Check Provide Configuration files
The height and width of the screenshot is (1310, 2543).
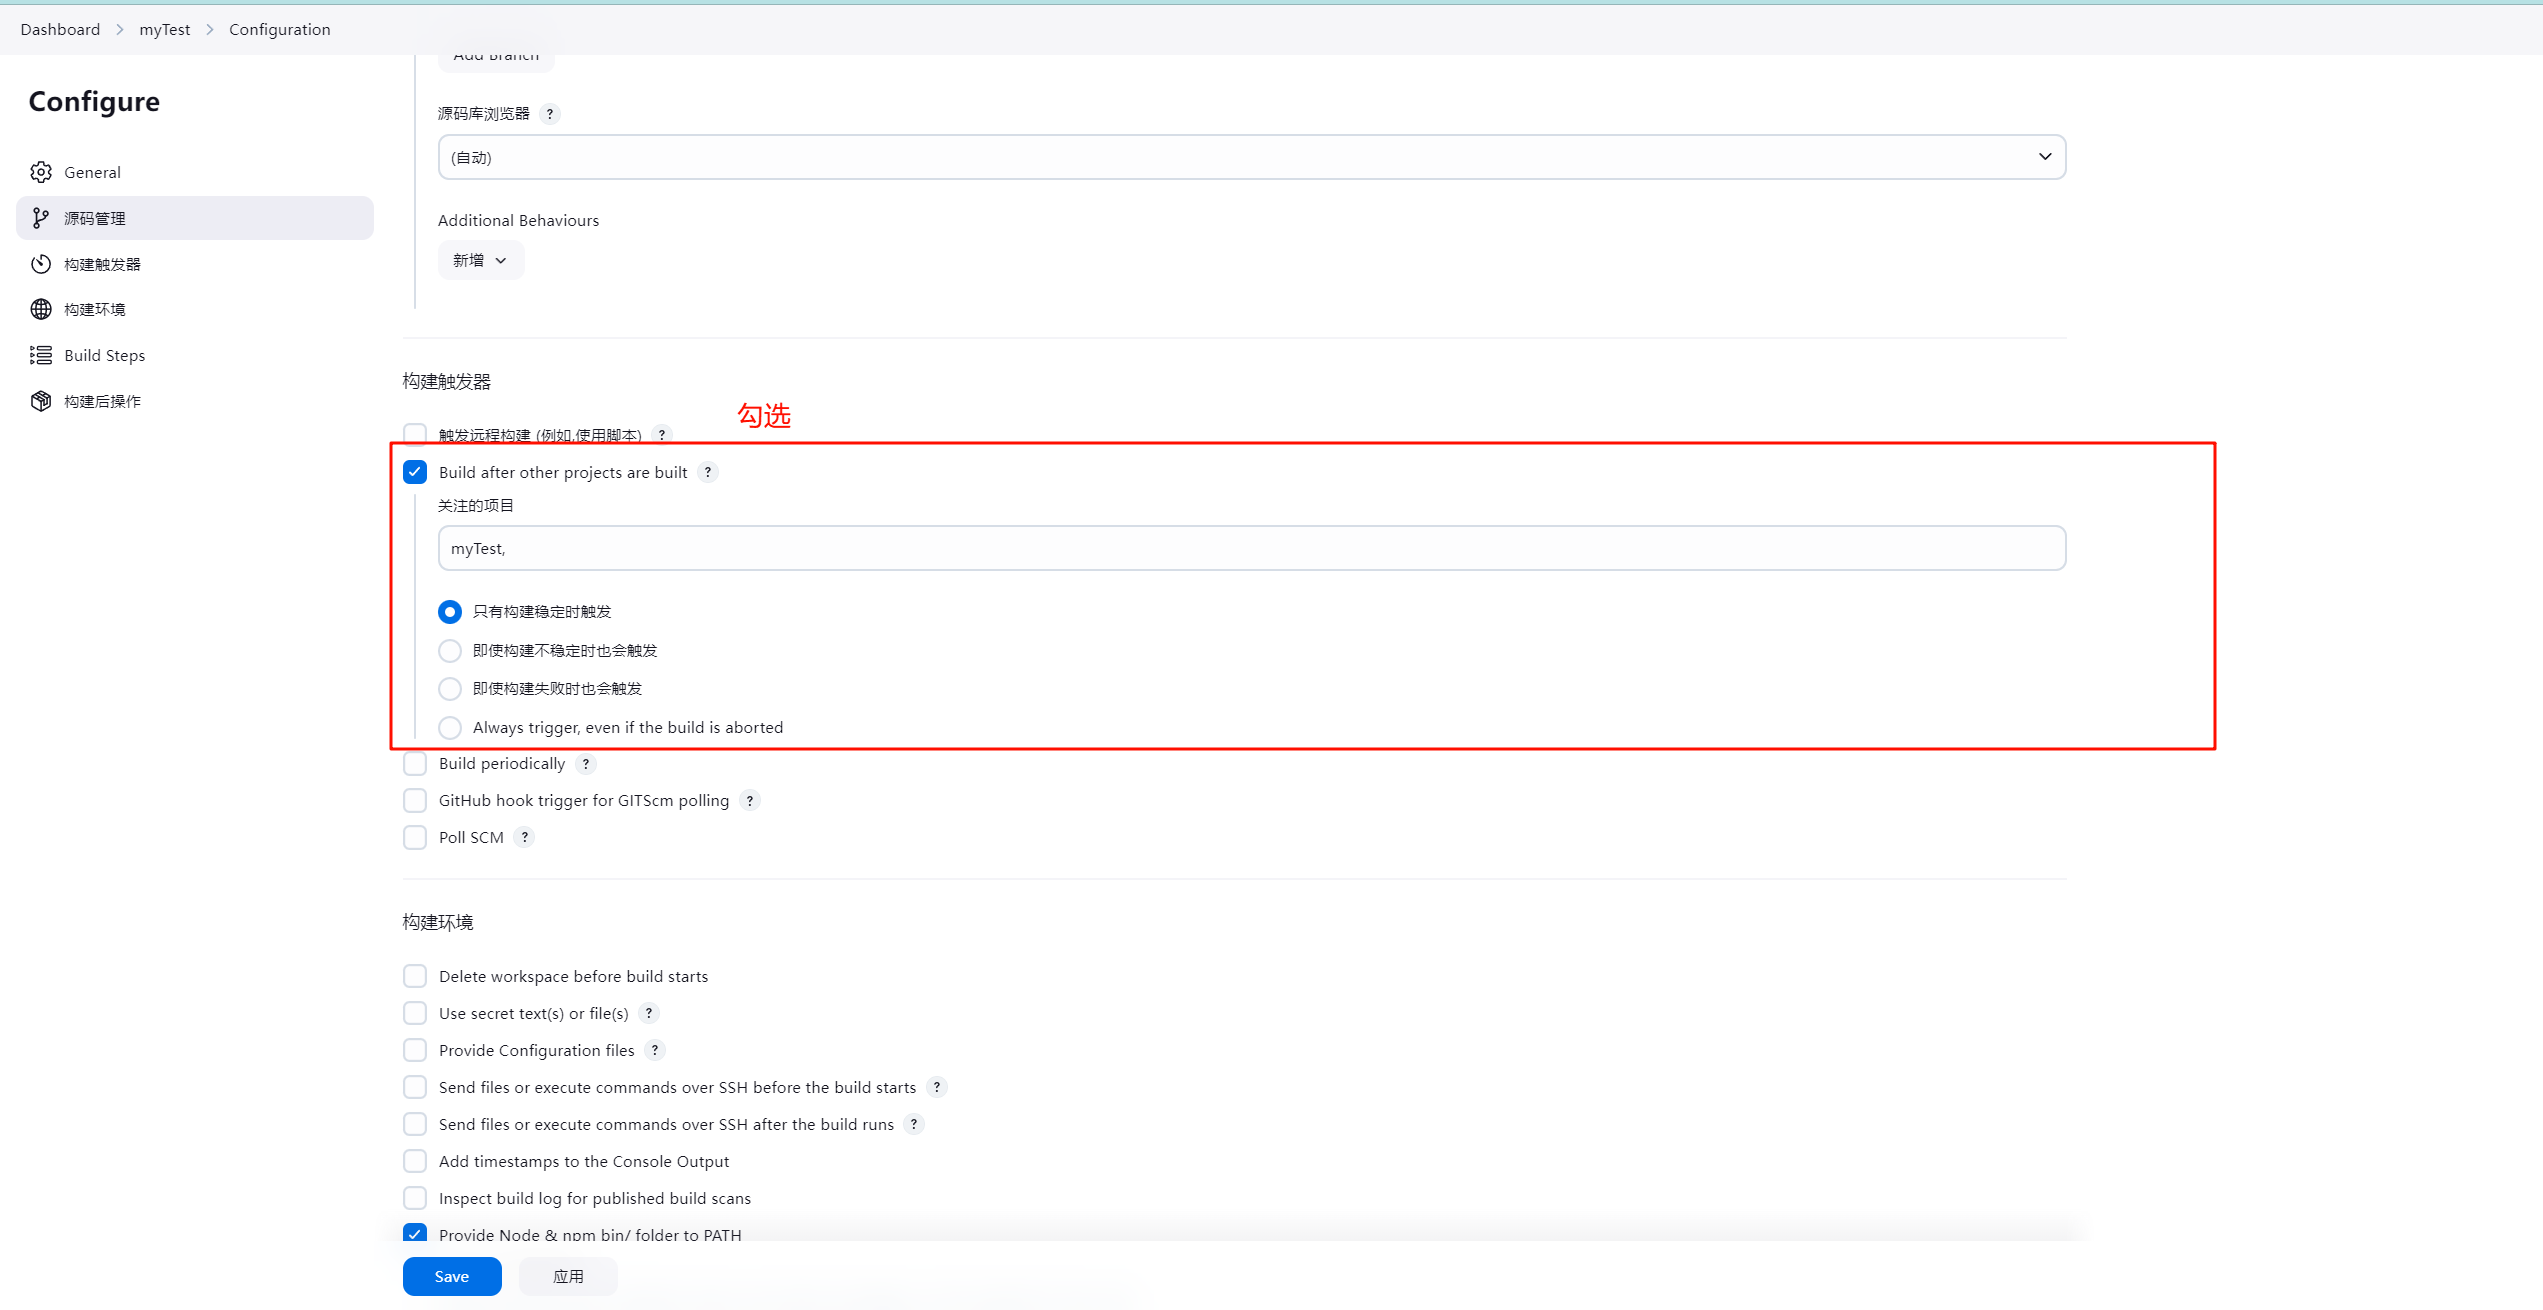tap(415, 1050)
